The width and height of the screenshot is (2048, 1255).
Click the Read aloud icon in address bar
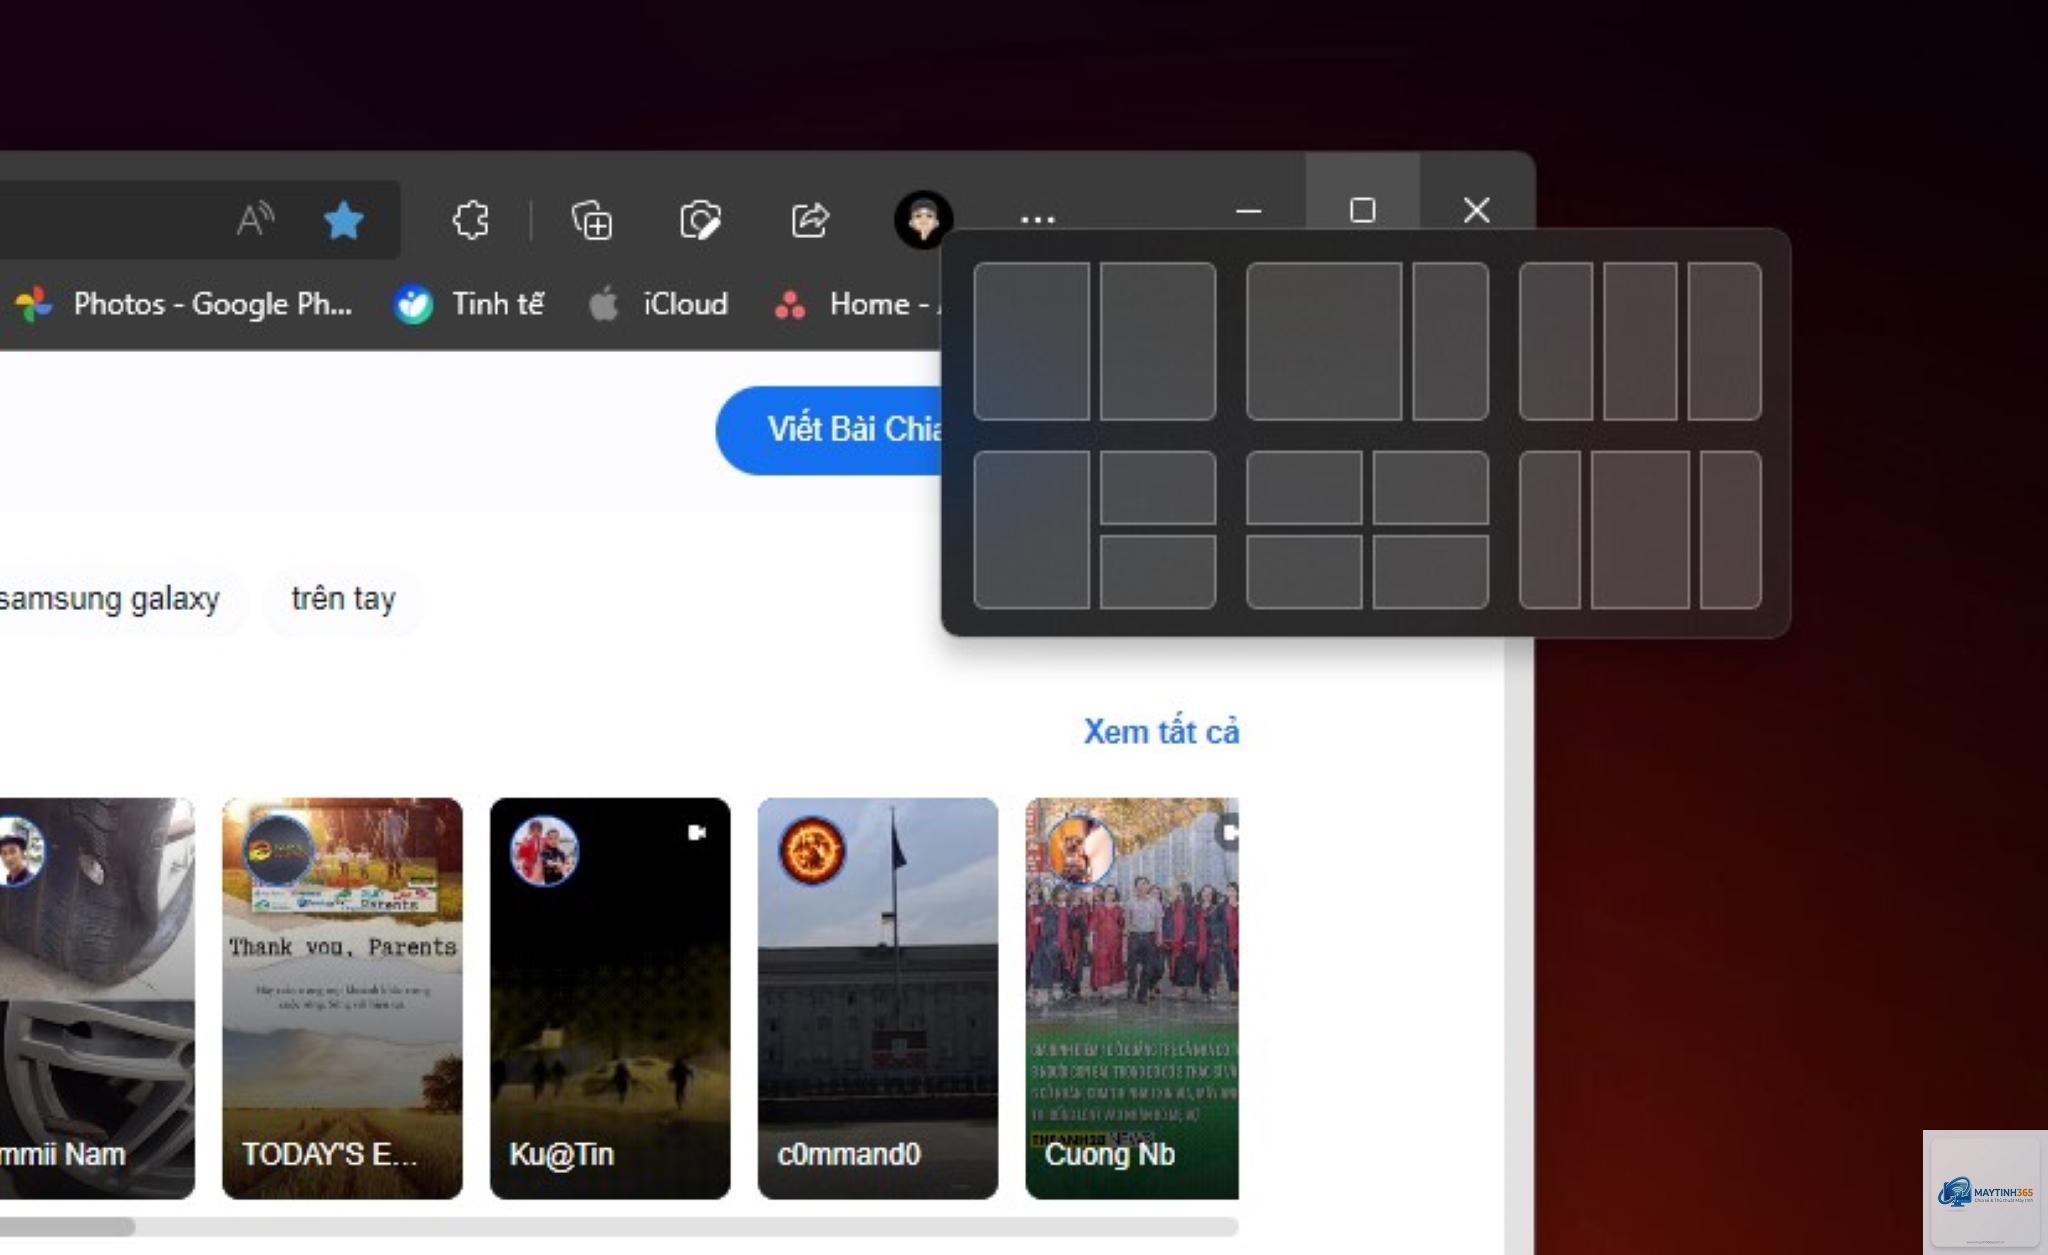click(255, 218)
